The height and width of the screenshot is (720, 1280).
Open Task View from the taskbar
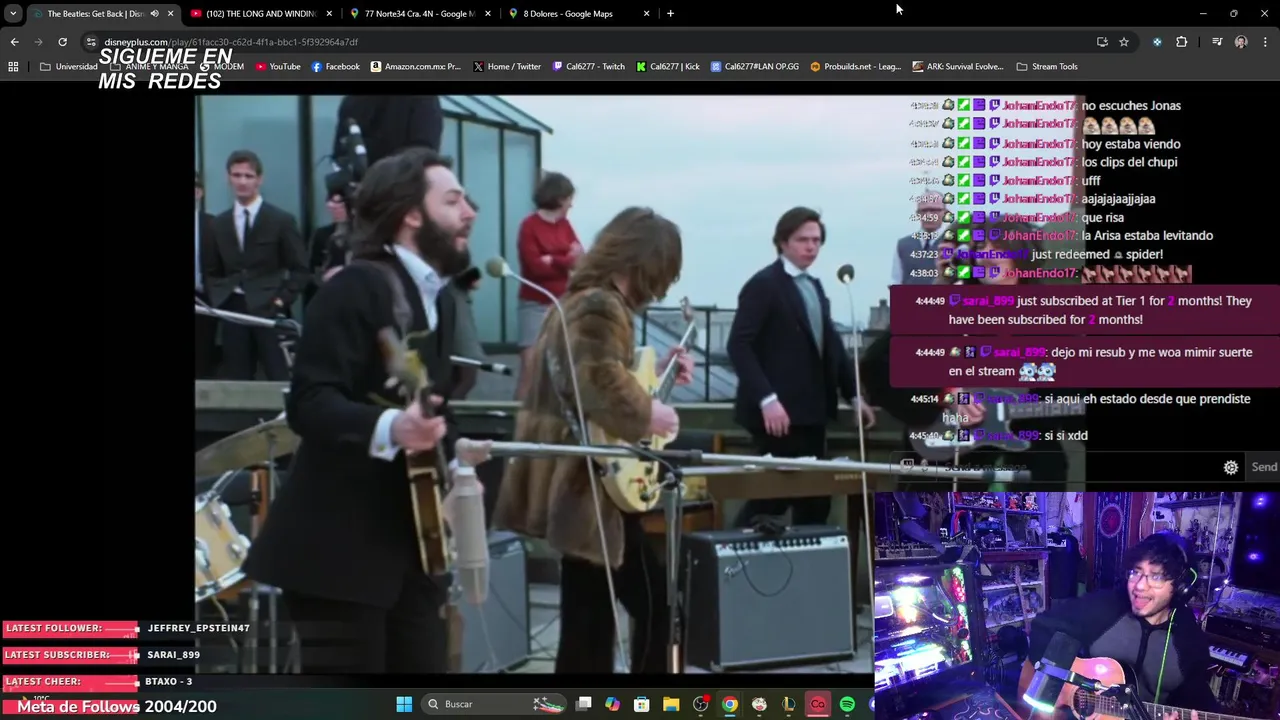point(584,704)
